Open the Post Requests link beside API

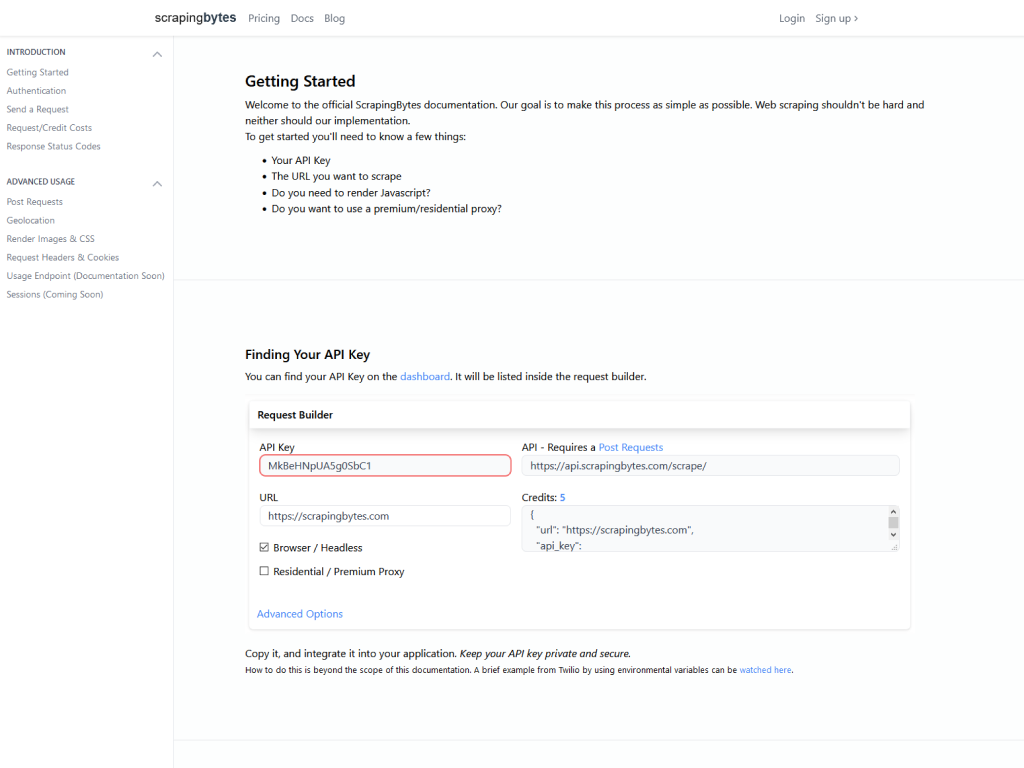tap(630, 448)
